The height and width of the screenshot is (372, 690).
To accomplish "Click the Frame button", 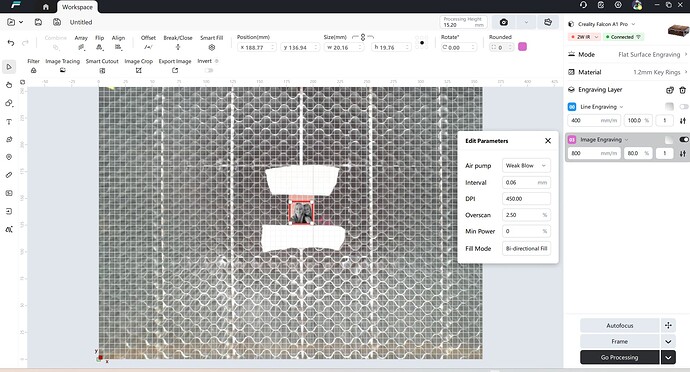I will click(x=620, y=342).
